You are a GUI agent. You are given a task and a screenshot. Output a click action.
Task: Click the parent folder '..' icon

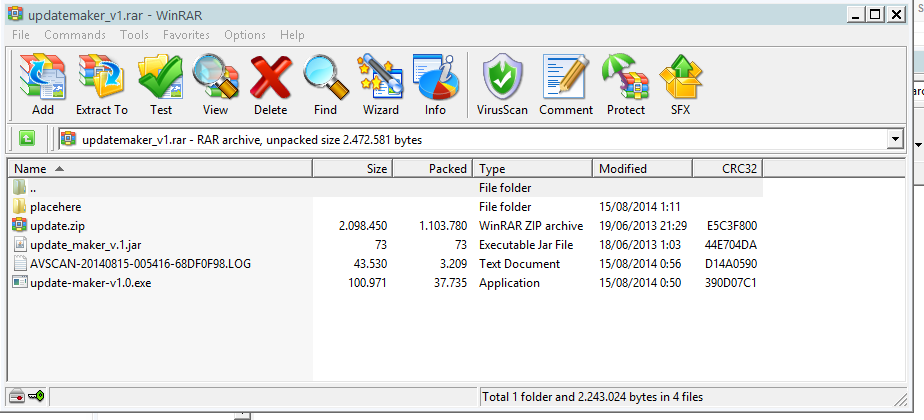(x=19, y=187)
